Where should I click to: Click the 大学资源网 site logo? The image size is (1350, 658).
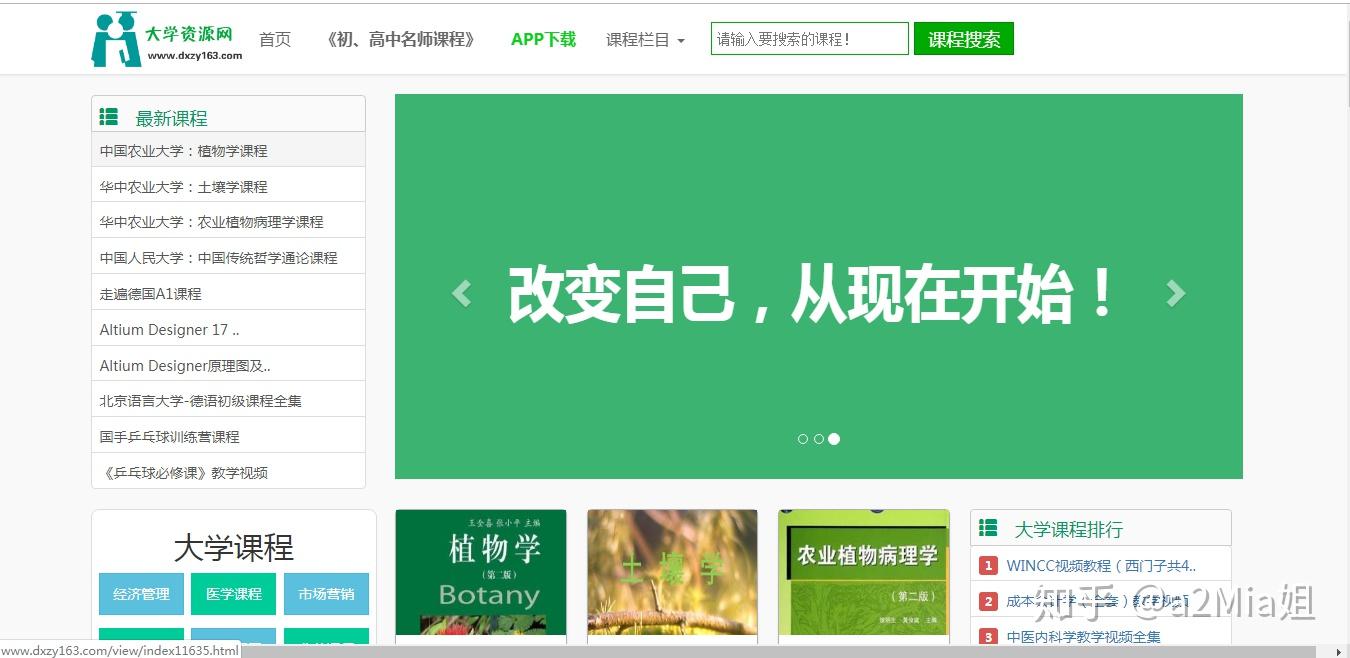pos(167,39)
